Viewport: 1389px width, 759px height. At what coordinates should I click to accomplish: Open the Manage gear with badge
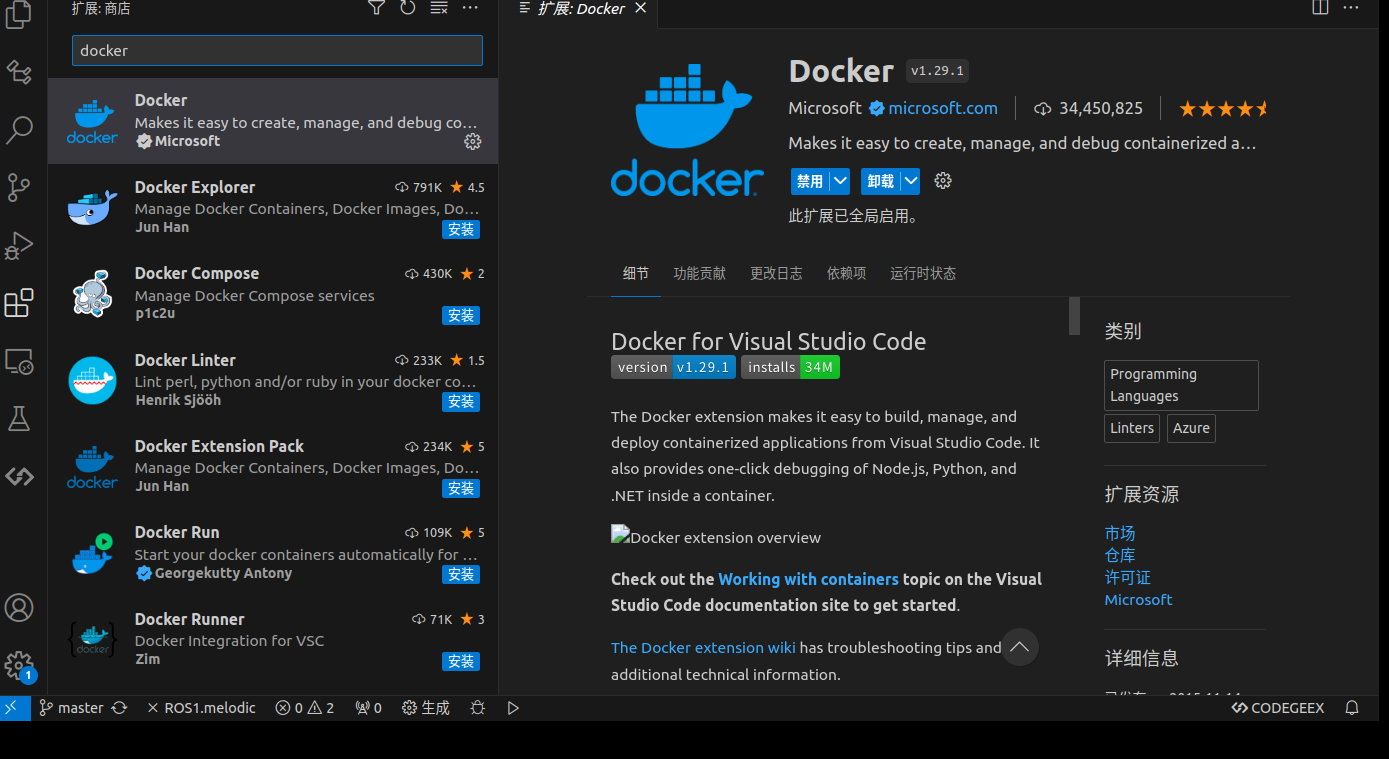(x=19, y=665)
